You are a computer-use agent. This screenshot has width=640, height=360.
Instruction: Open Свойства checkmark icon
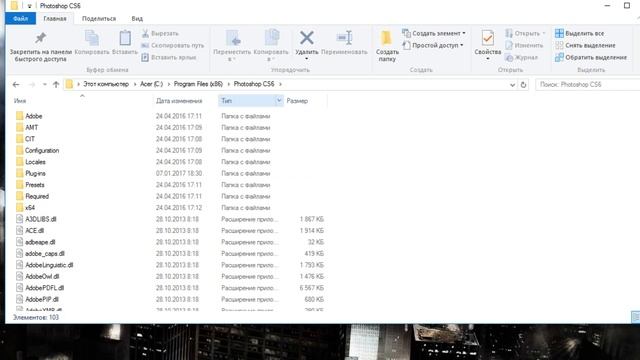click(488, 38)
